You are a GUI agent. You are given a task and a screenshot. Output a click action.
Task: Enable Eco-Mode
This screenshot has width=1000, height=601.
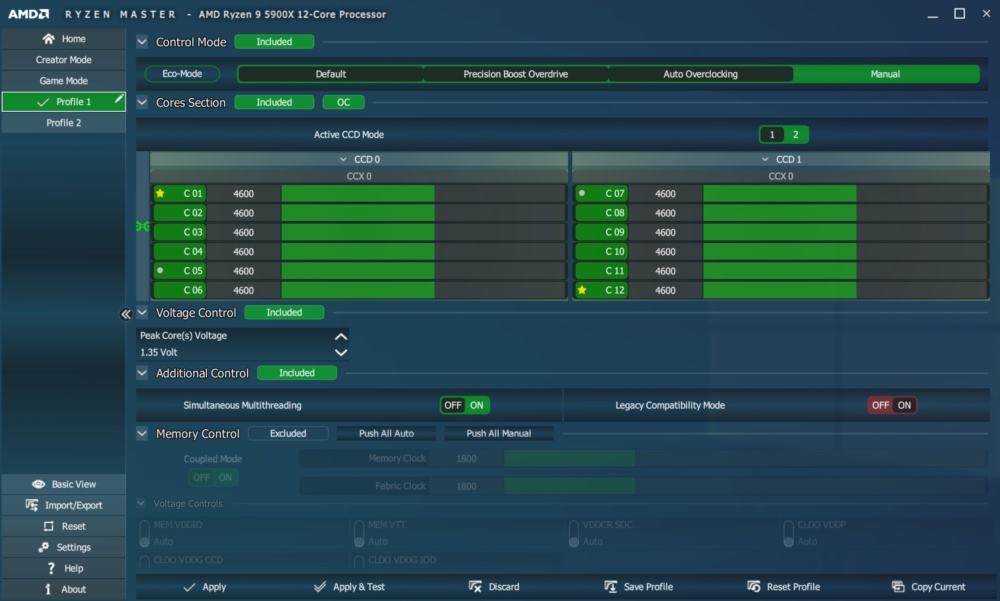pyautogui.click(x=182, y=74)
